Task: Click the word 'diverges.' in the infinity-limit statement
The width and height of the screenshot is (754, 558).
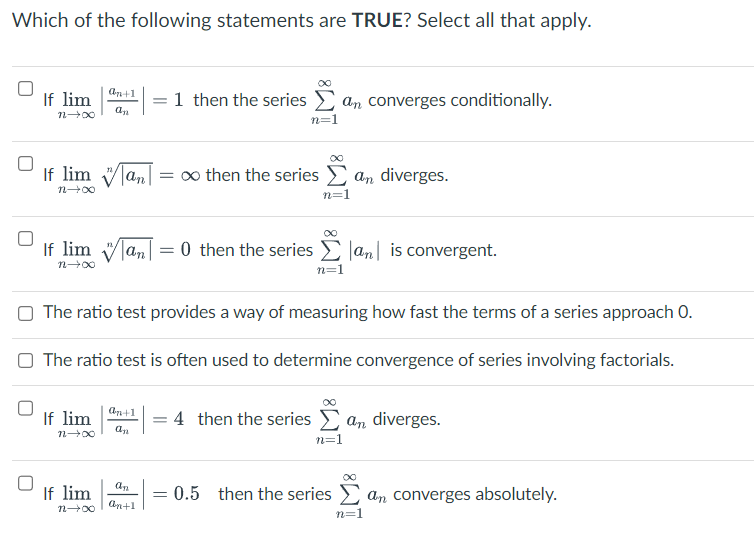Action: 414,175
